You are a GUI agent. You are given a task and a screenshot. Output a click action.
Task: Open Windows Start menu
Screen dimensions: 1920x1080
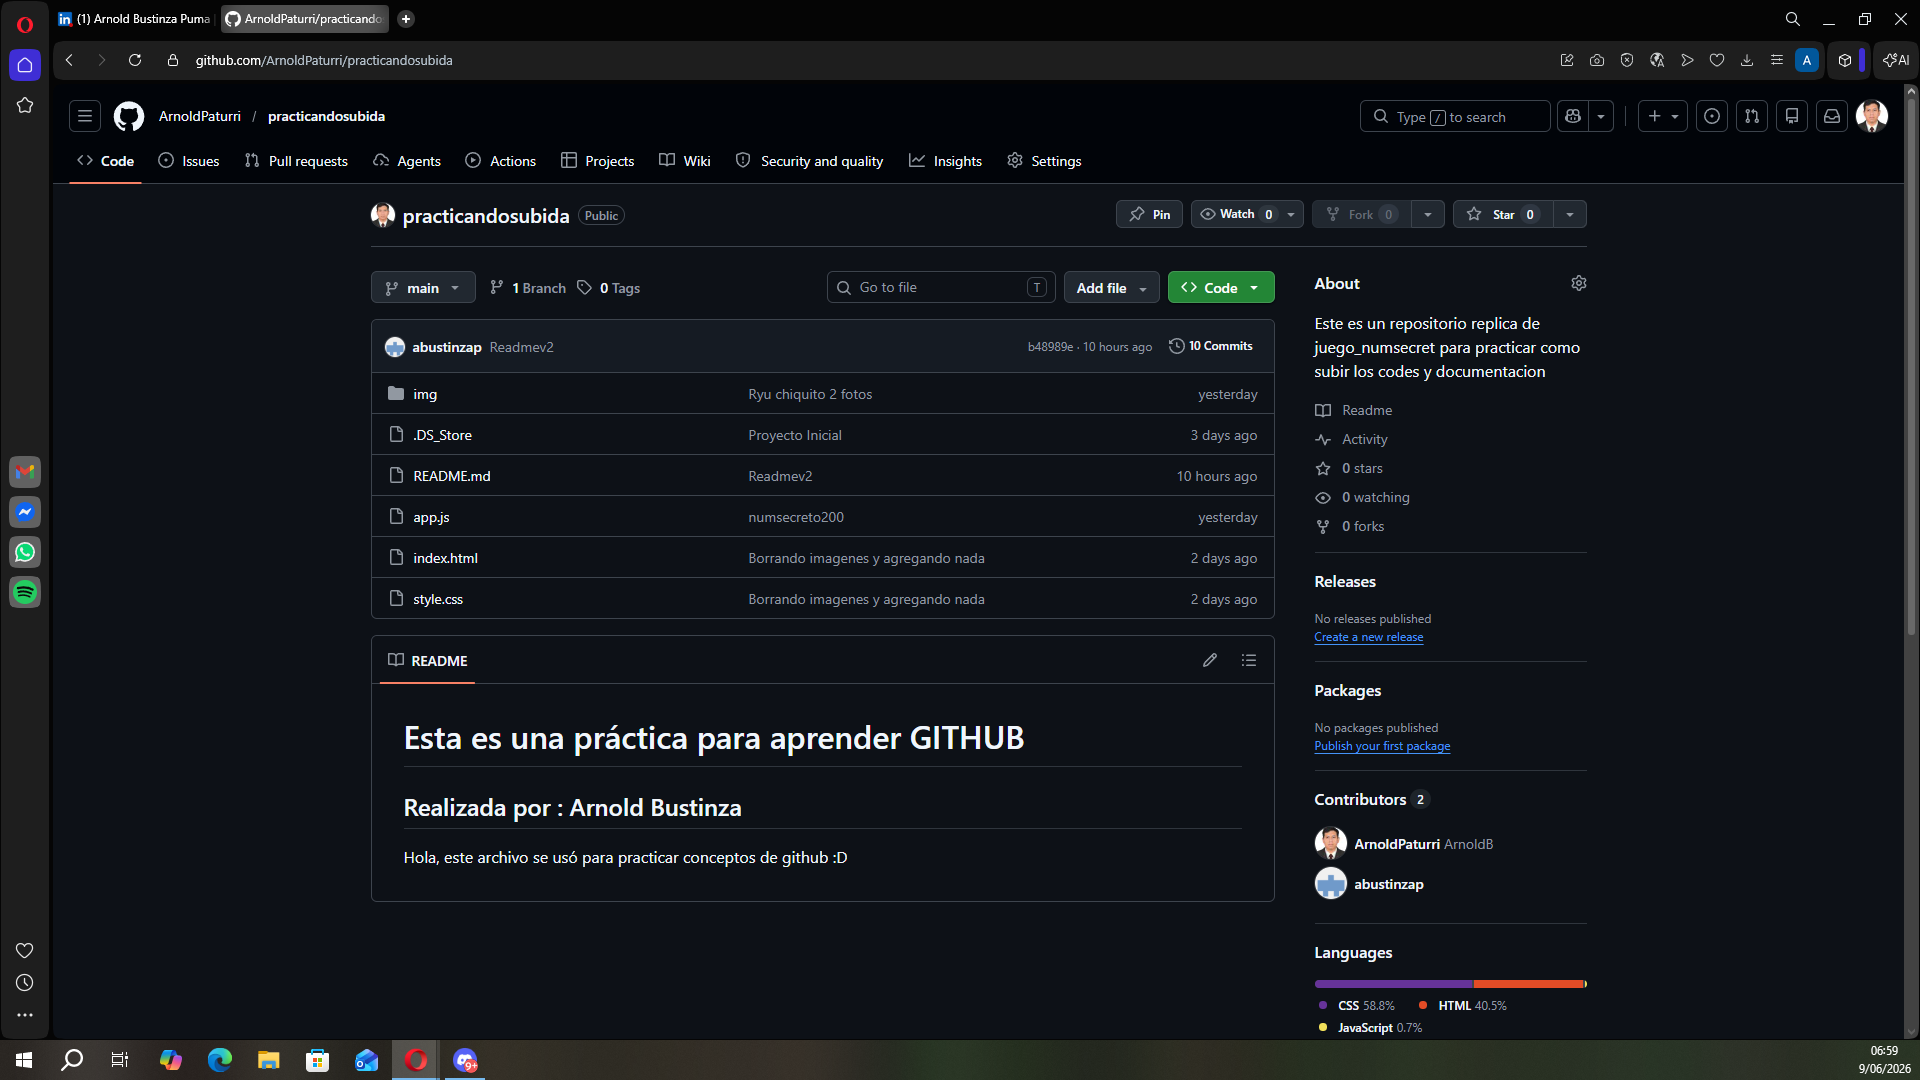[x=24, y=1060]
